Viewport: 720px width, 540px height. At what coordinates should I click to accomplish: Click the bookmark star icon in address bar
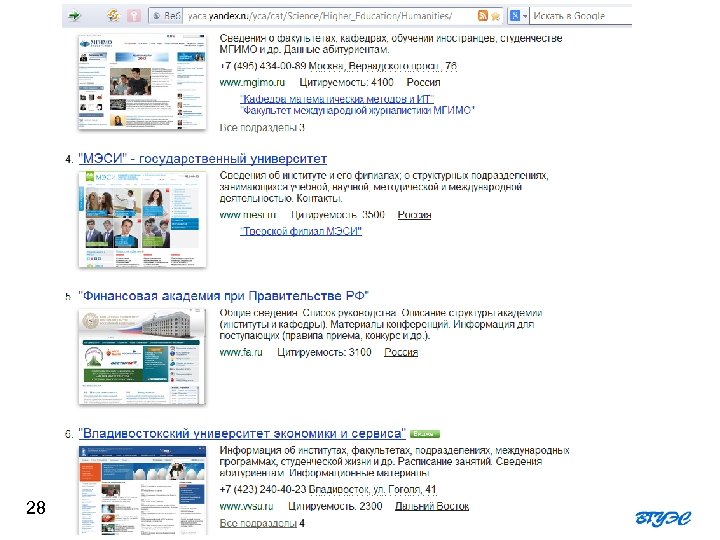[495, 16]
